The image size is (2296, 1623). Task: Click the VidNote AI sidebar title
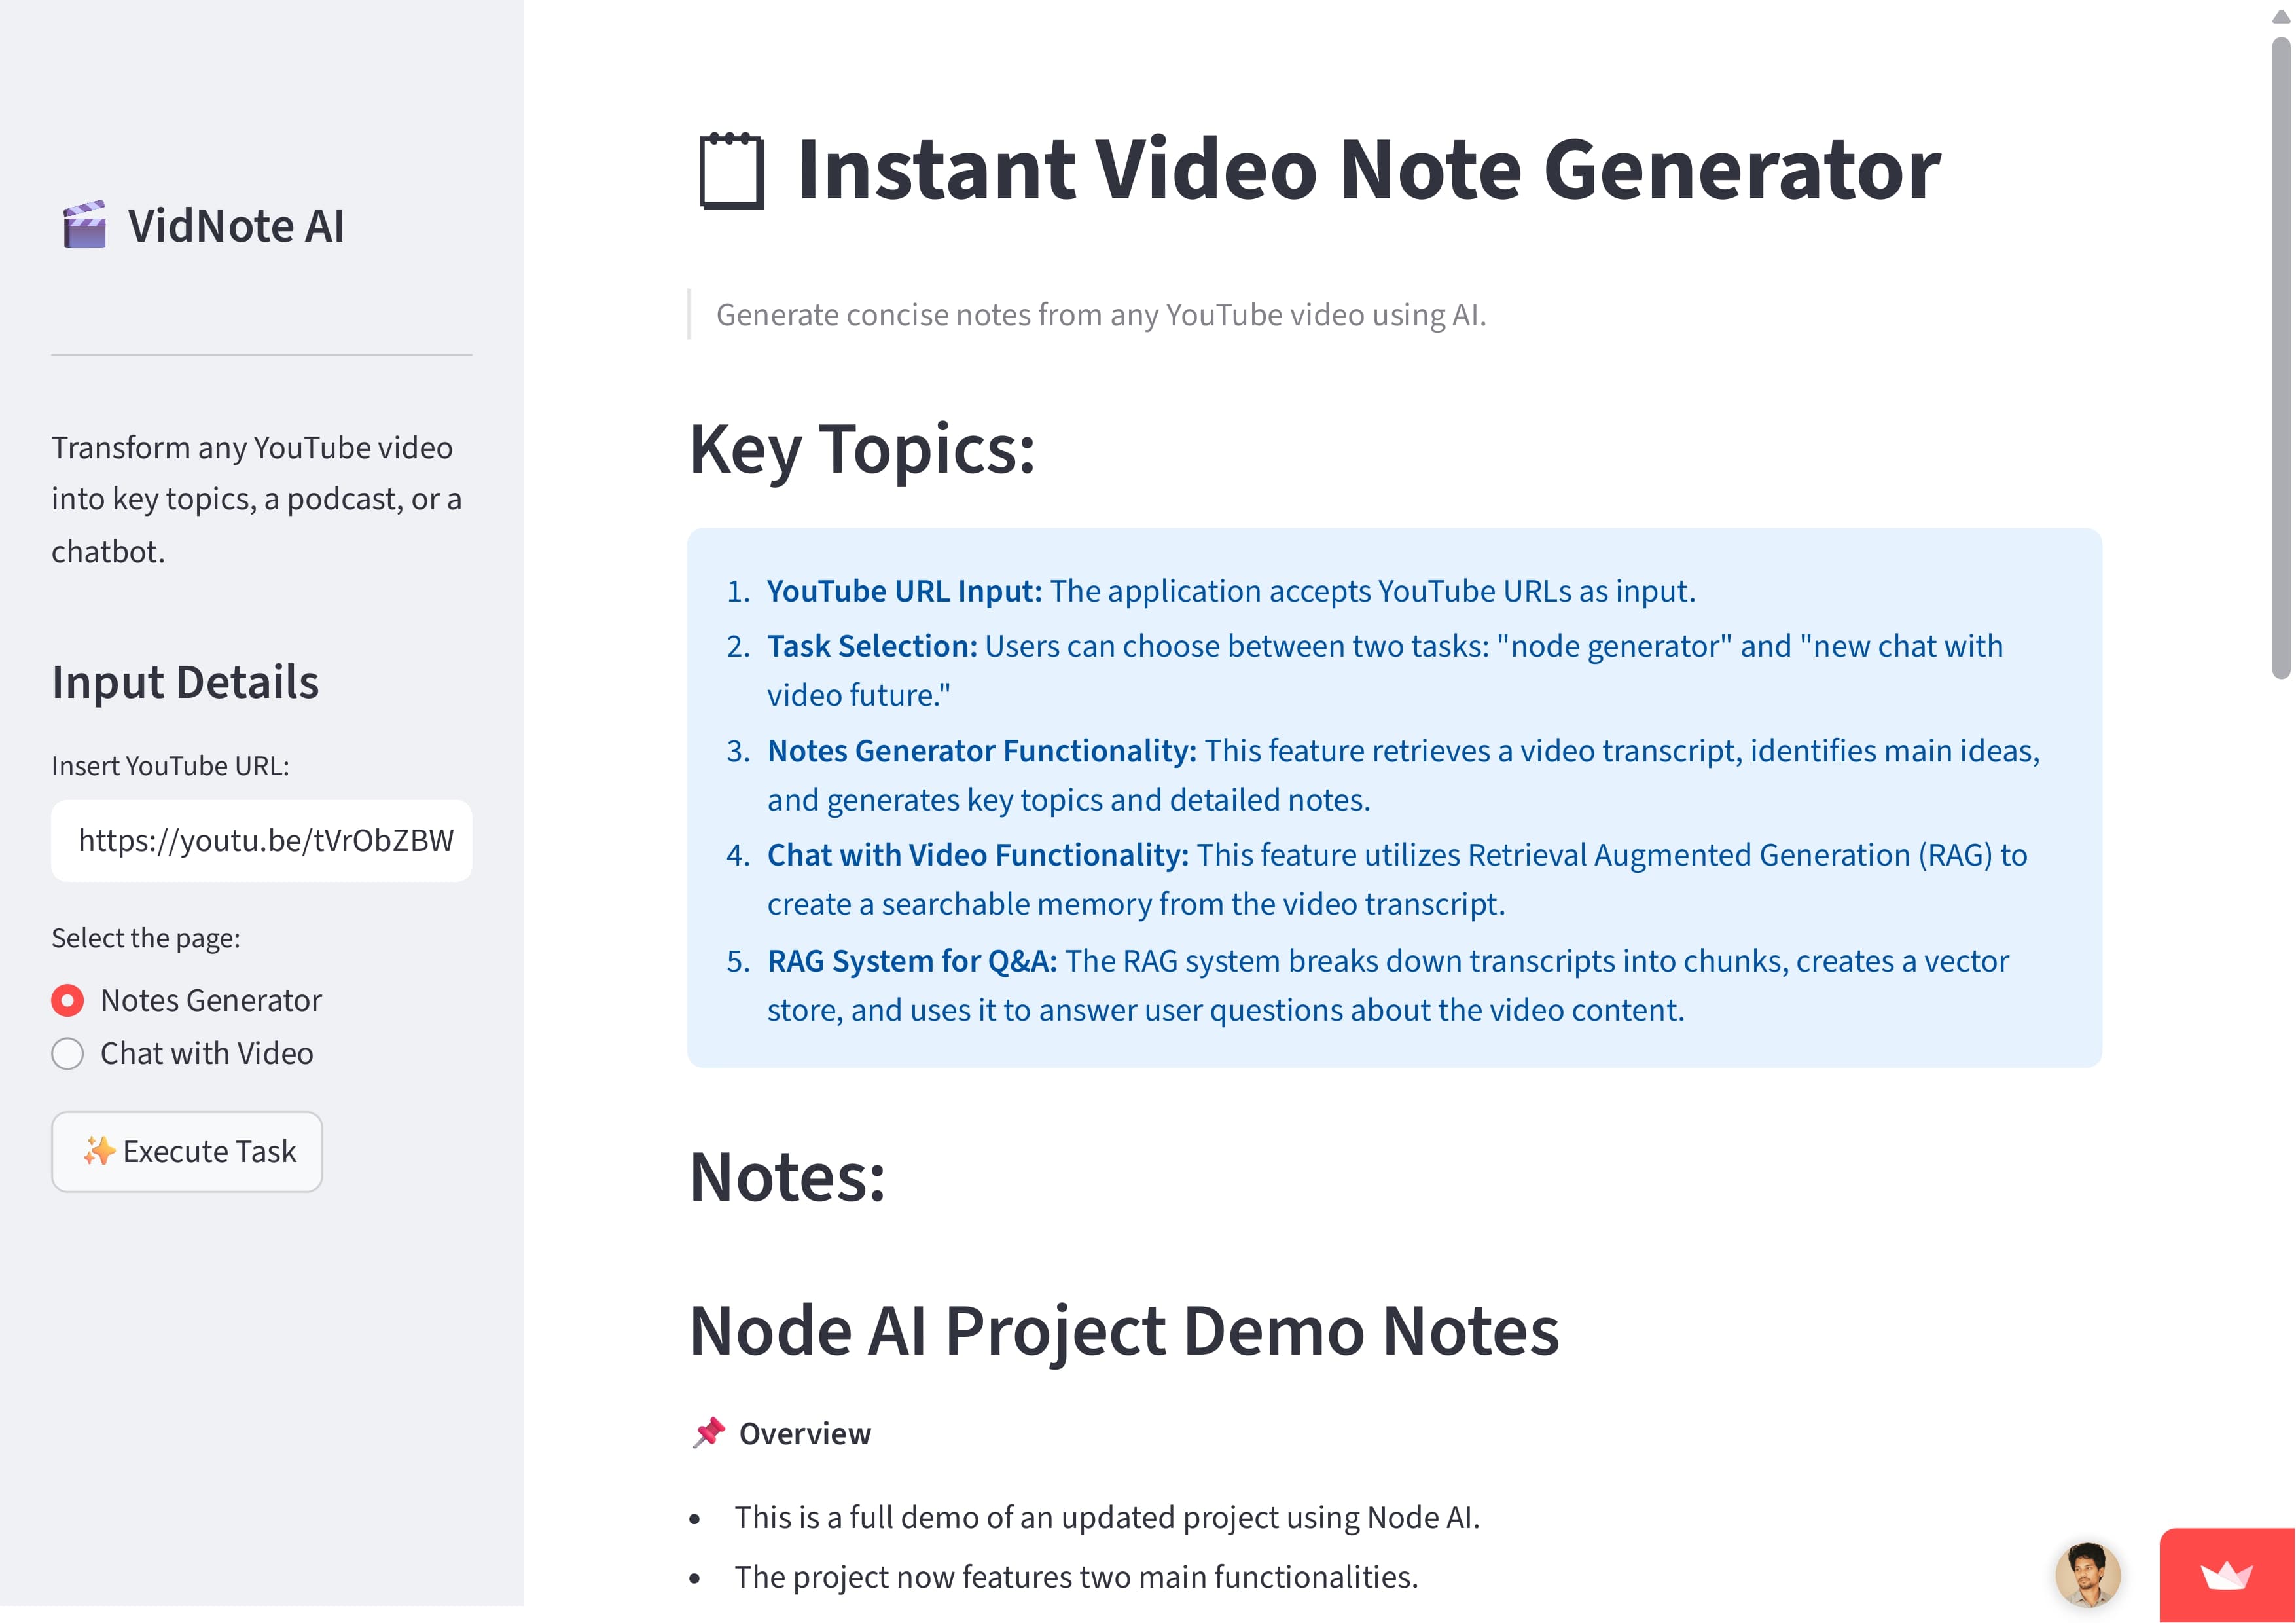(x=236, y=225)
